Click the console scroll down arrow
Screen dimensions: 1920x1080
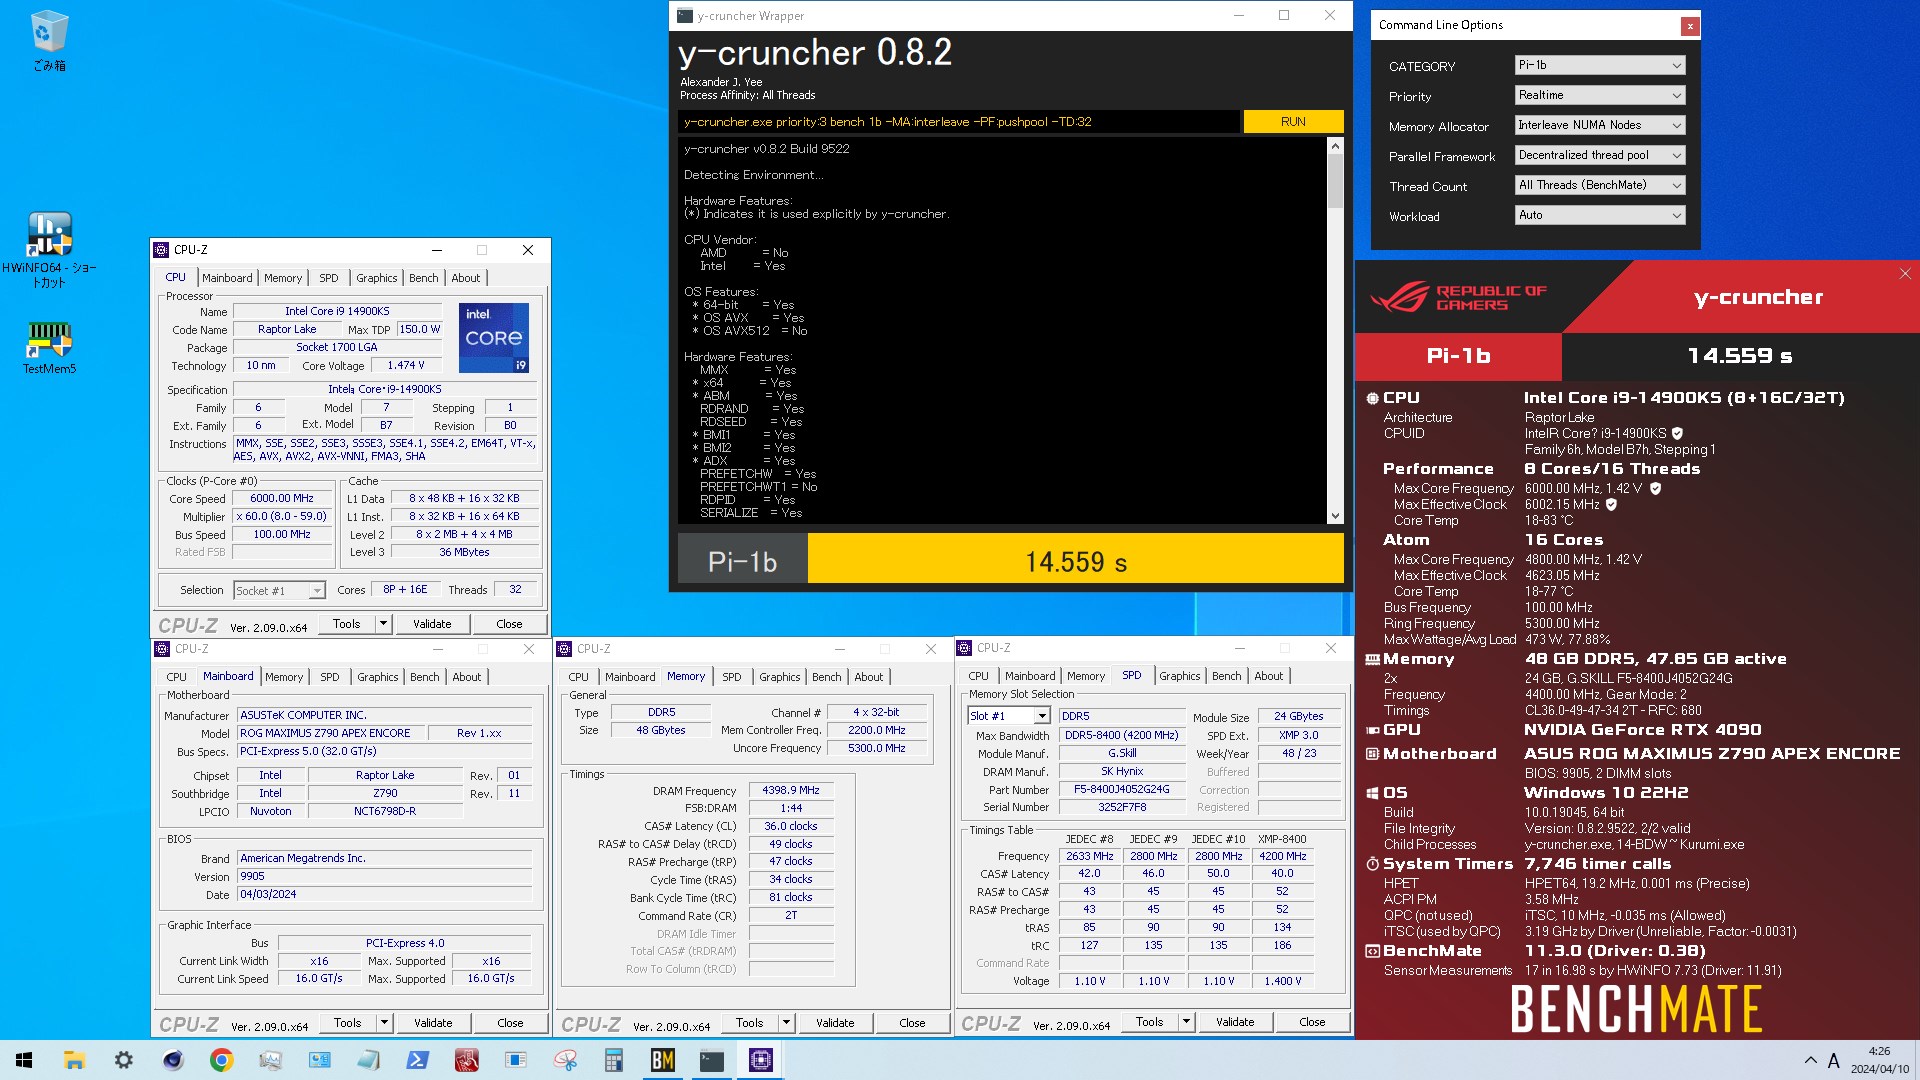pos(1335,516)
